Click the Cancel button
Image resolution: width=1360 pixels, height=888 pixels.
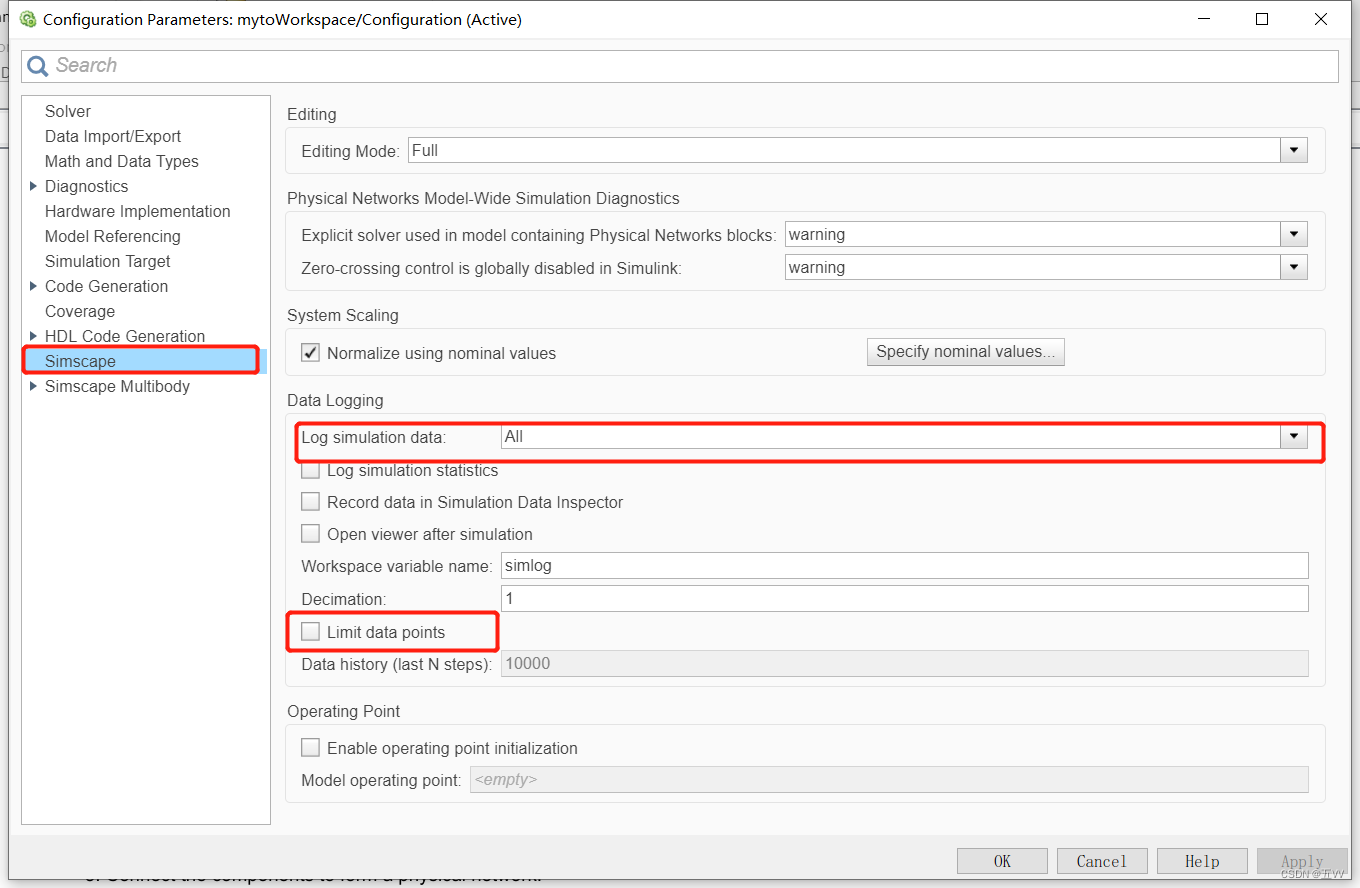pos(1102,861)
